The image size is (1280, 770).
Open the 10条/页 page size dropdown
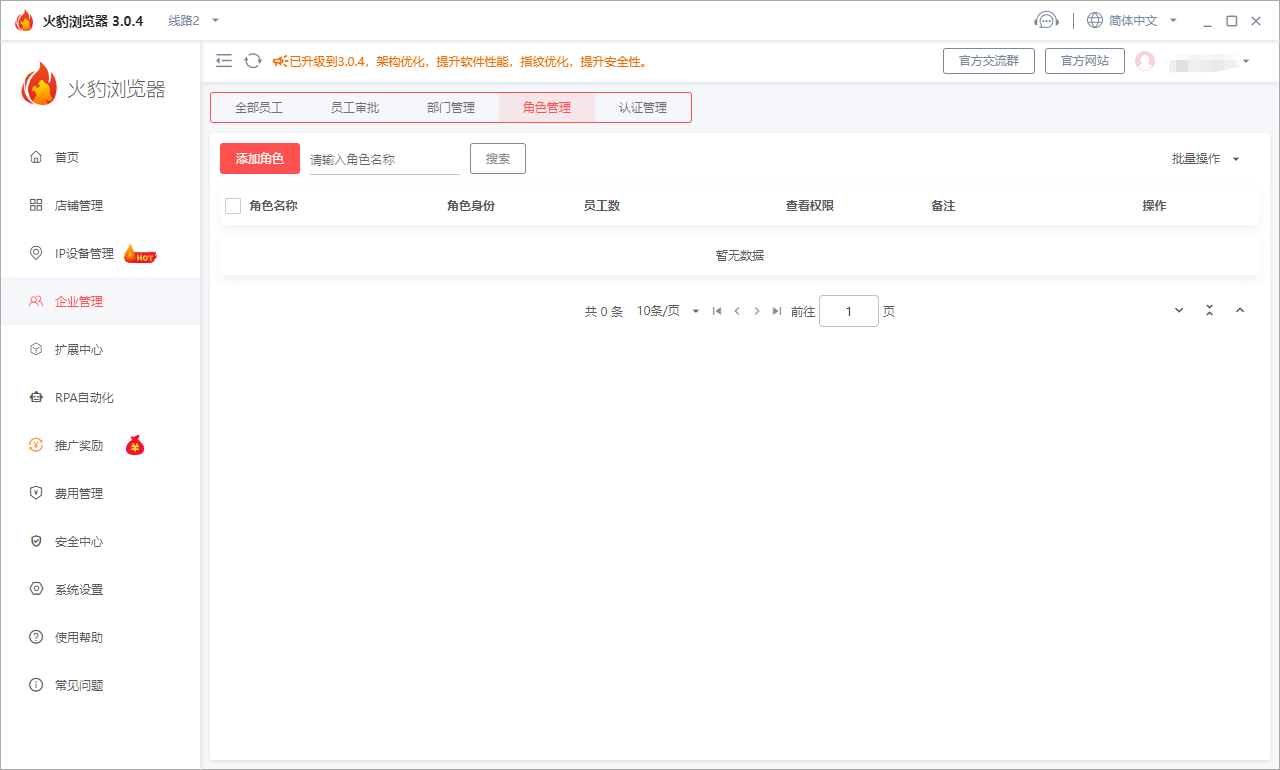pyautogui.click(x=668, y=311)
